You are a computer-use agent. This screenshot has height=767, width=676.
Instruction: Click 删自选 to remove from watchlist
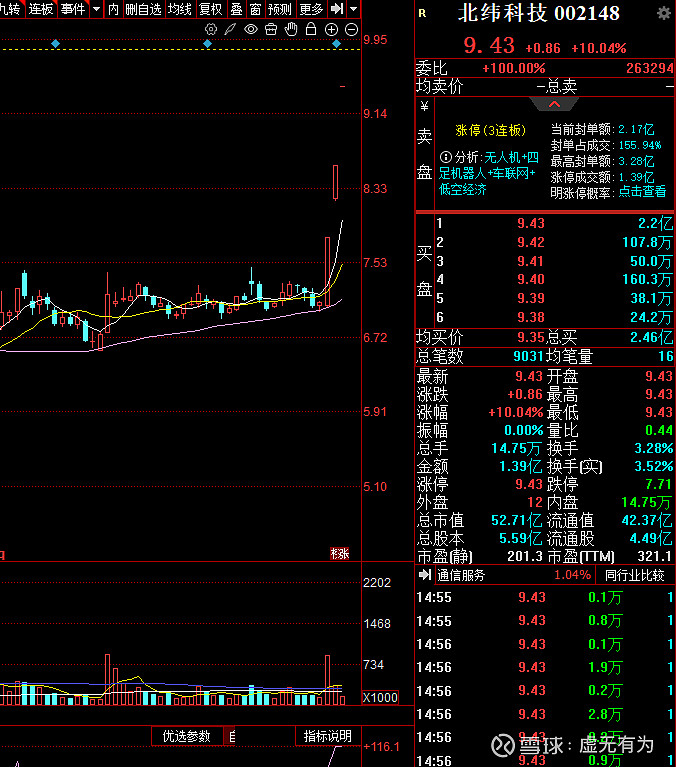pyautogui.click(x=143, y=9)
